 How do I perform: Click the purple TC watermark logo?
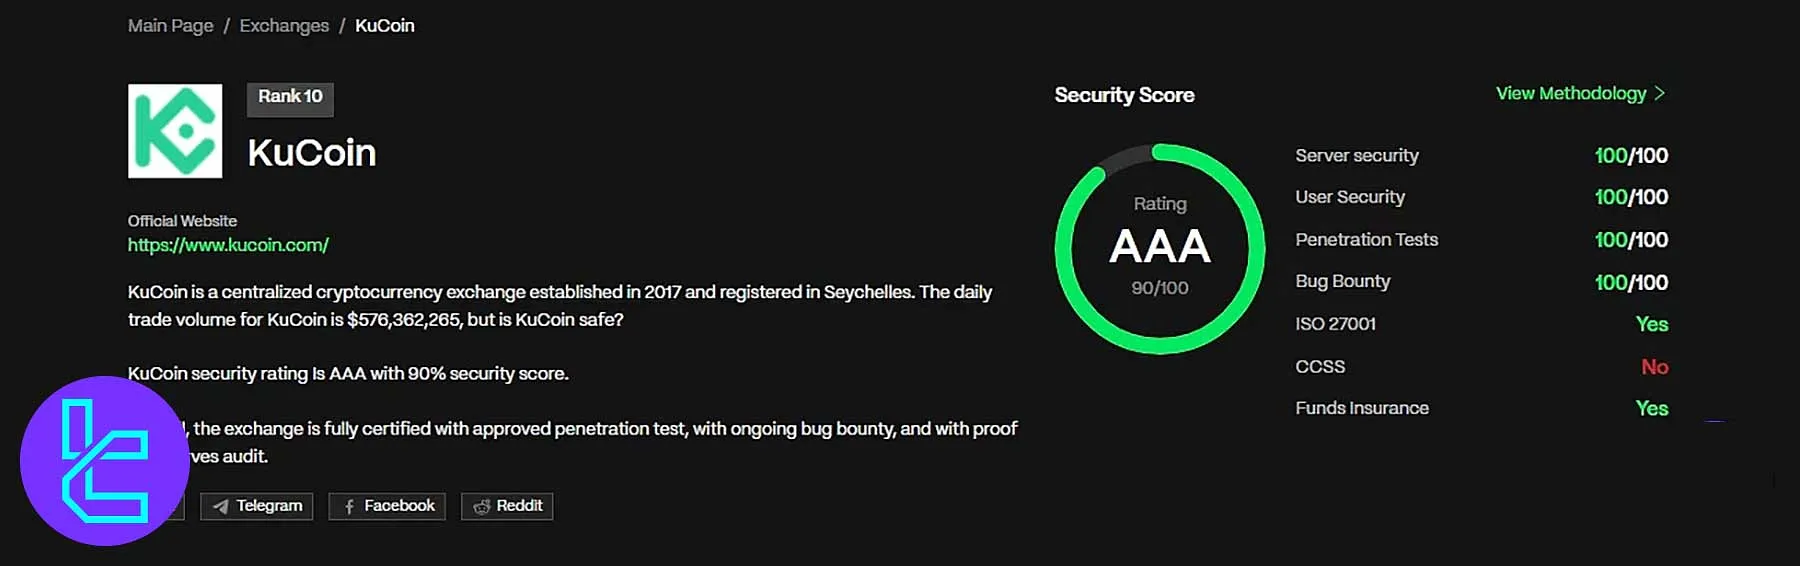click(x=104, y=461)
